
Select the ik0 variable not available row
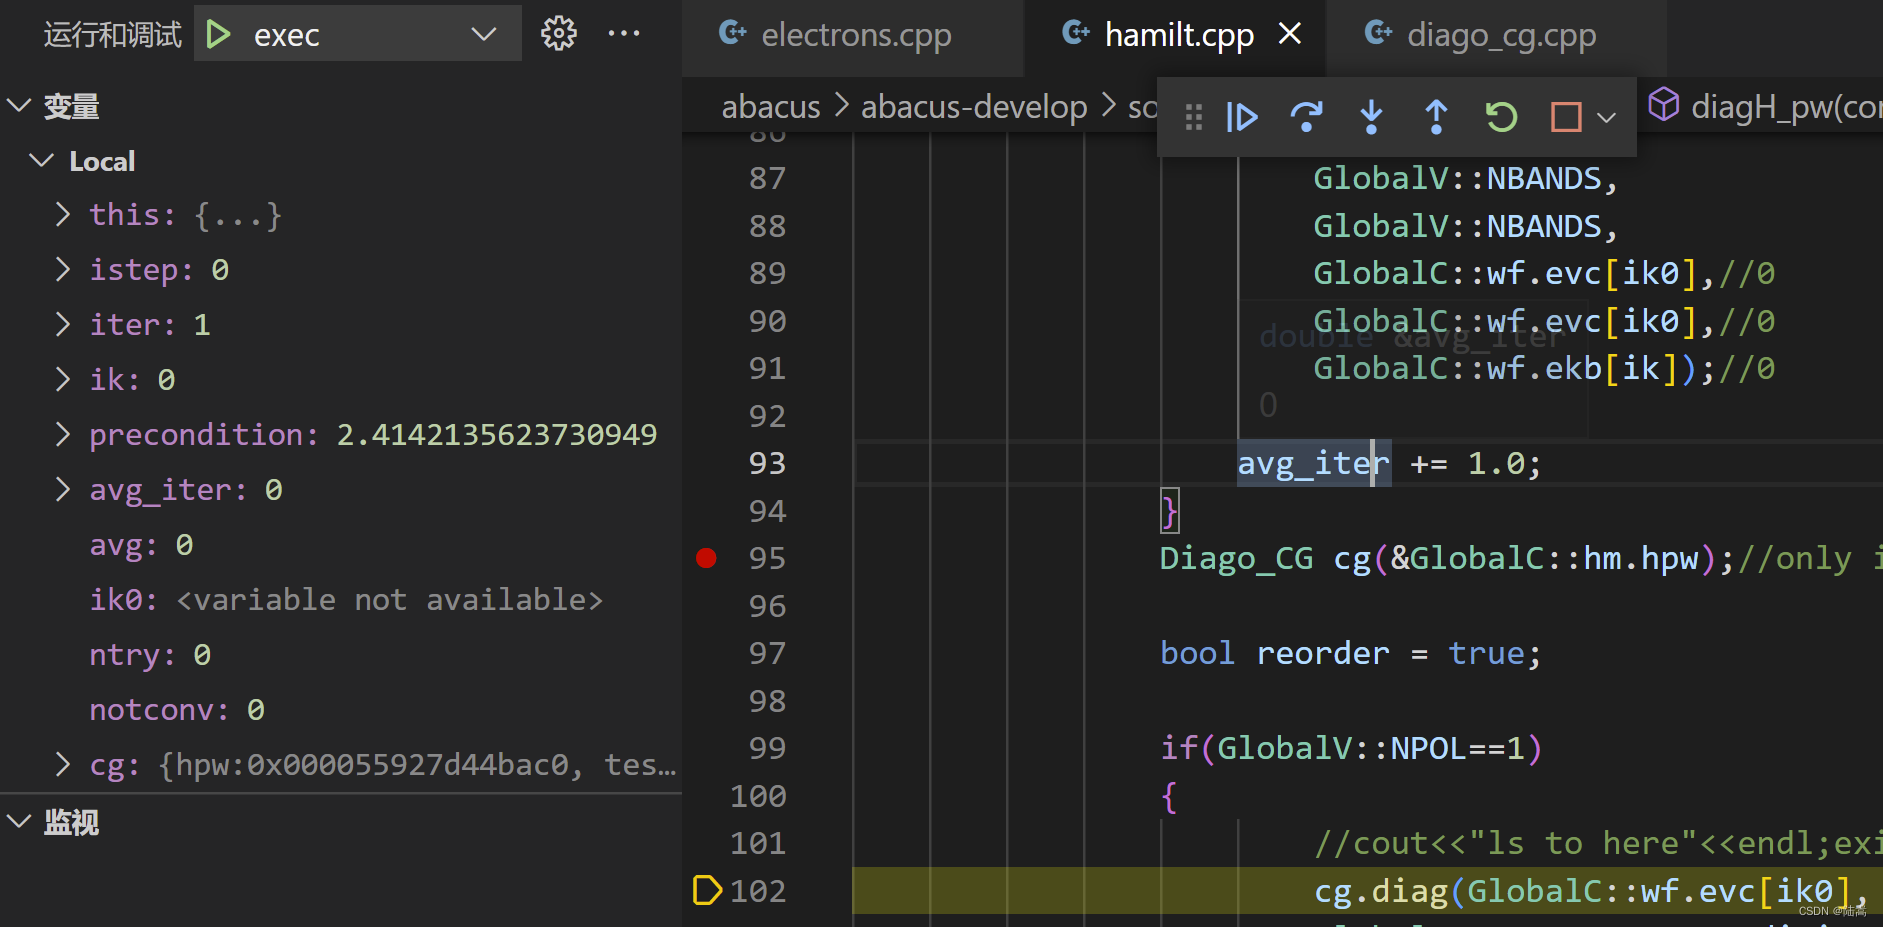click(x=340, y=600)
